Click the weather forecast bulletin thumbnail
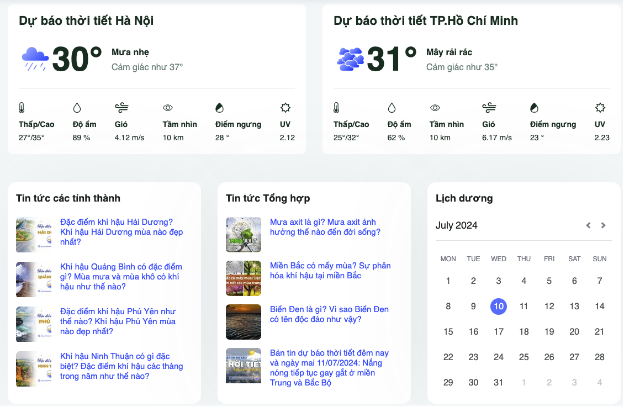 (x=244, y=366)
